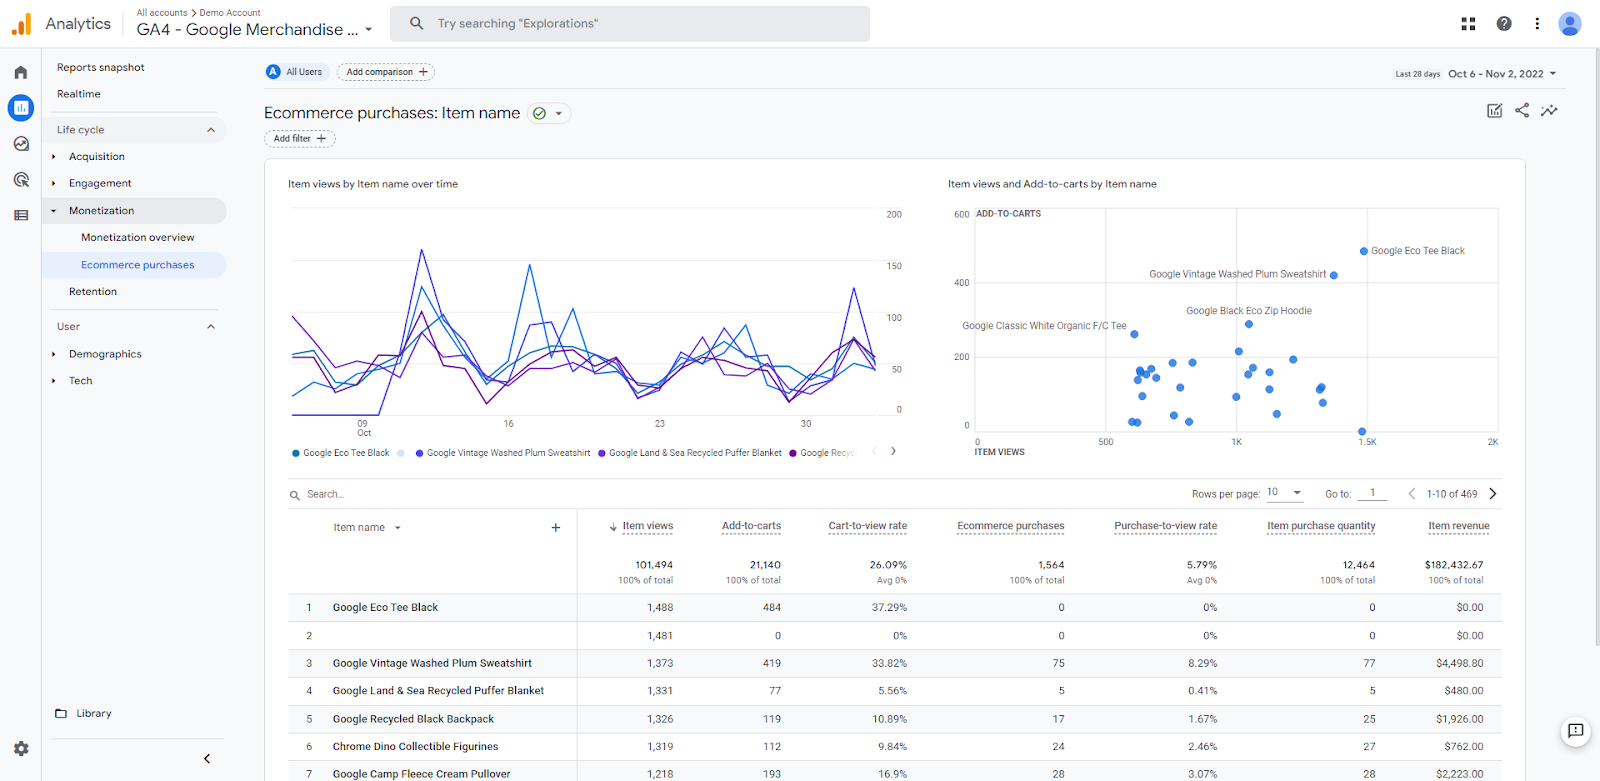This screenshot has width=1600, height=781.
Task: Sort by Purchase-to-view rate column
Action: tap(1165, 526)
